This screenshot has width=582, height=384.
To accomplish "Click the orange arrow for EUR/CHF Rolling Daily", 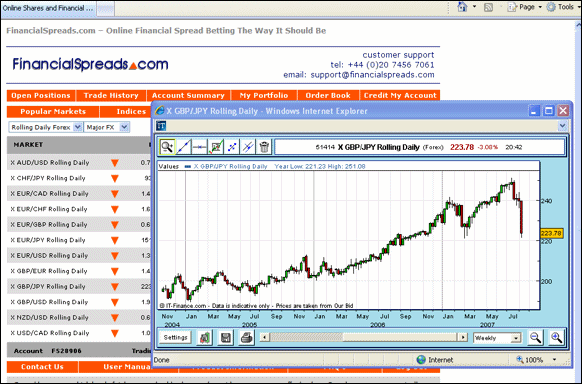I will click(x=115, y=209).
